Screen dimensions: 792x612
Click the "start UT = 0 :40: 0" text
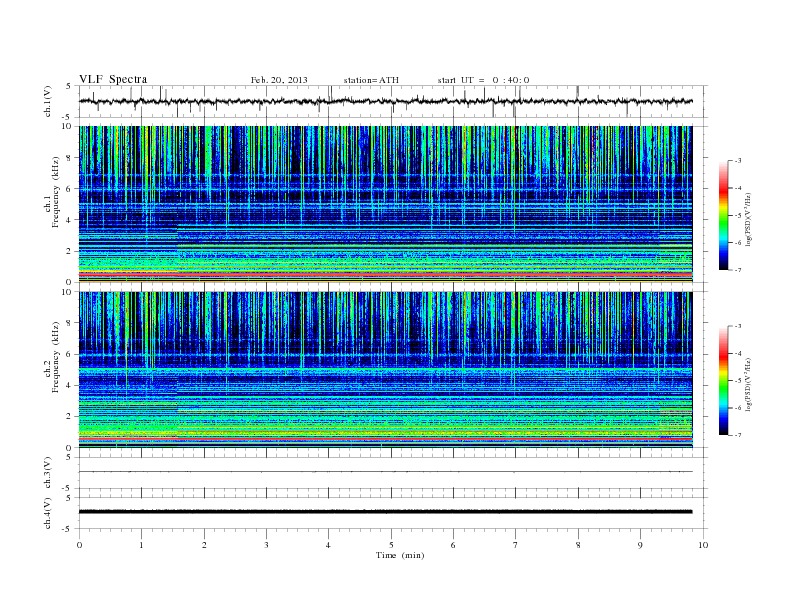(x=483, y=80)
